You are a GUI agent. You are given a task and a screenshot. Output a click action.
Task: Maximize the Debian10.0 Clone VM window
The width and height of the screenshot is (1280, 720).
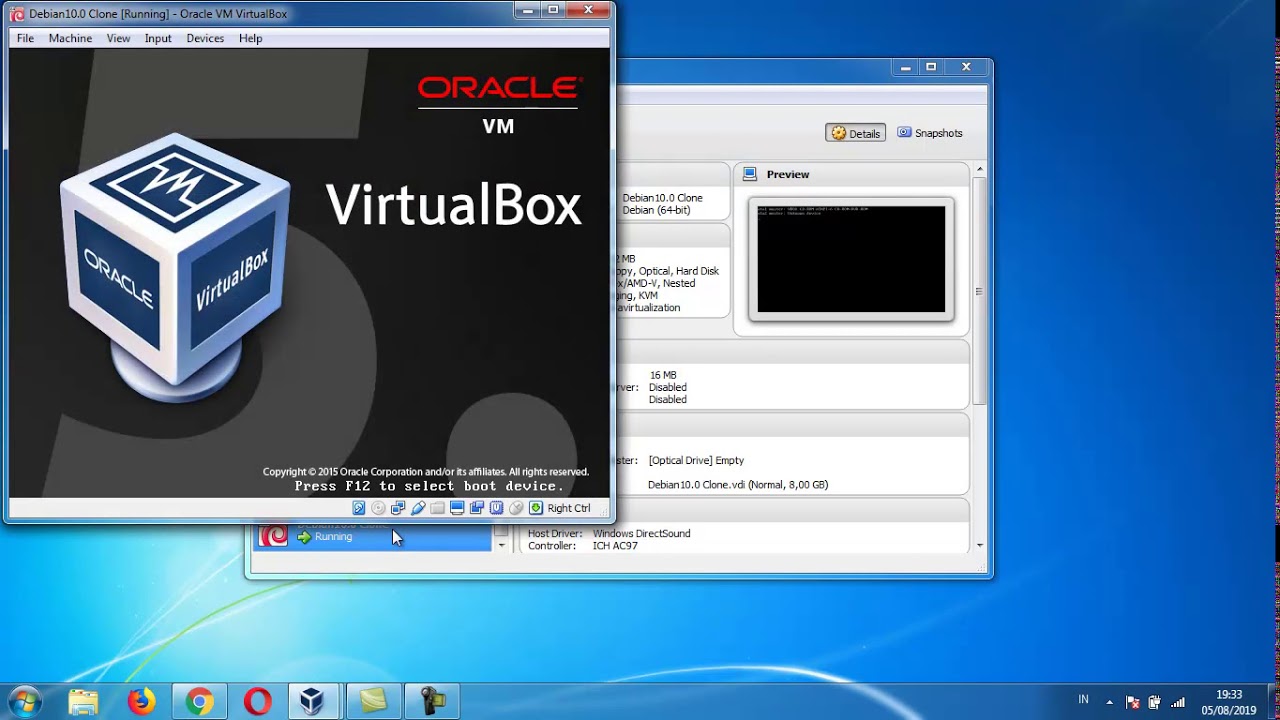[554, 10]
